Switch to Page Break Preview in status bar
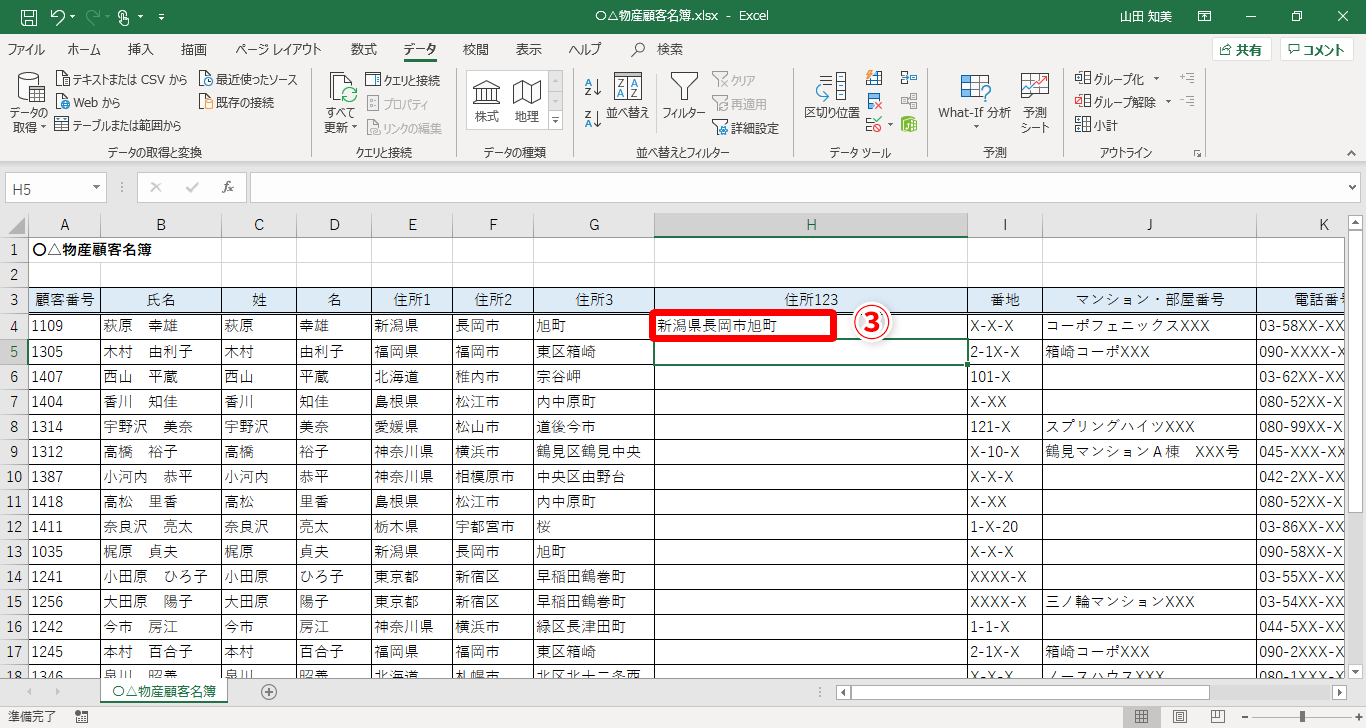Screen dimensions: 1366x728 (1219, 716)
